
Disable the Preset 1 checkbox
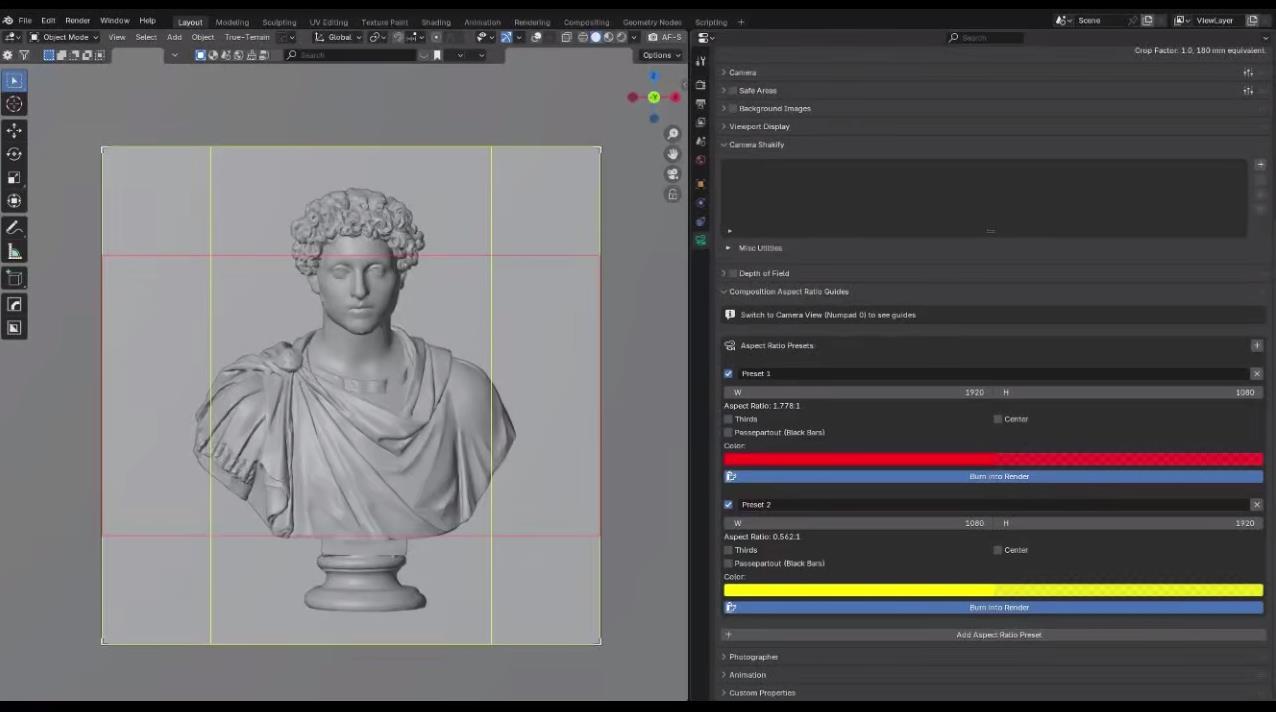[x=728, y=374]
